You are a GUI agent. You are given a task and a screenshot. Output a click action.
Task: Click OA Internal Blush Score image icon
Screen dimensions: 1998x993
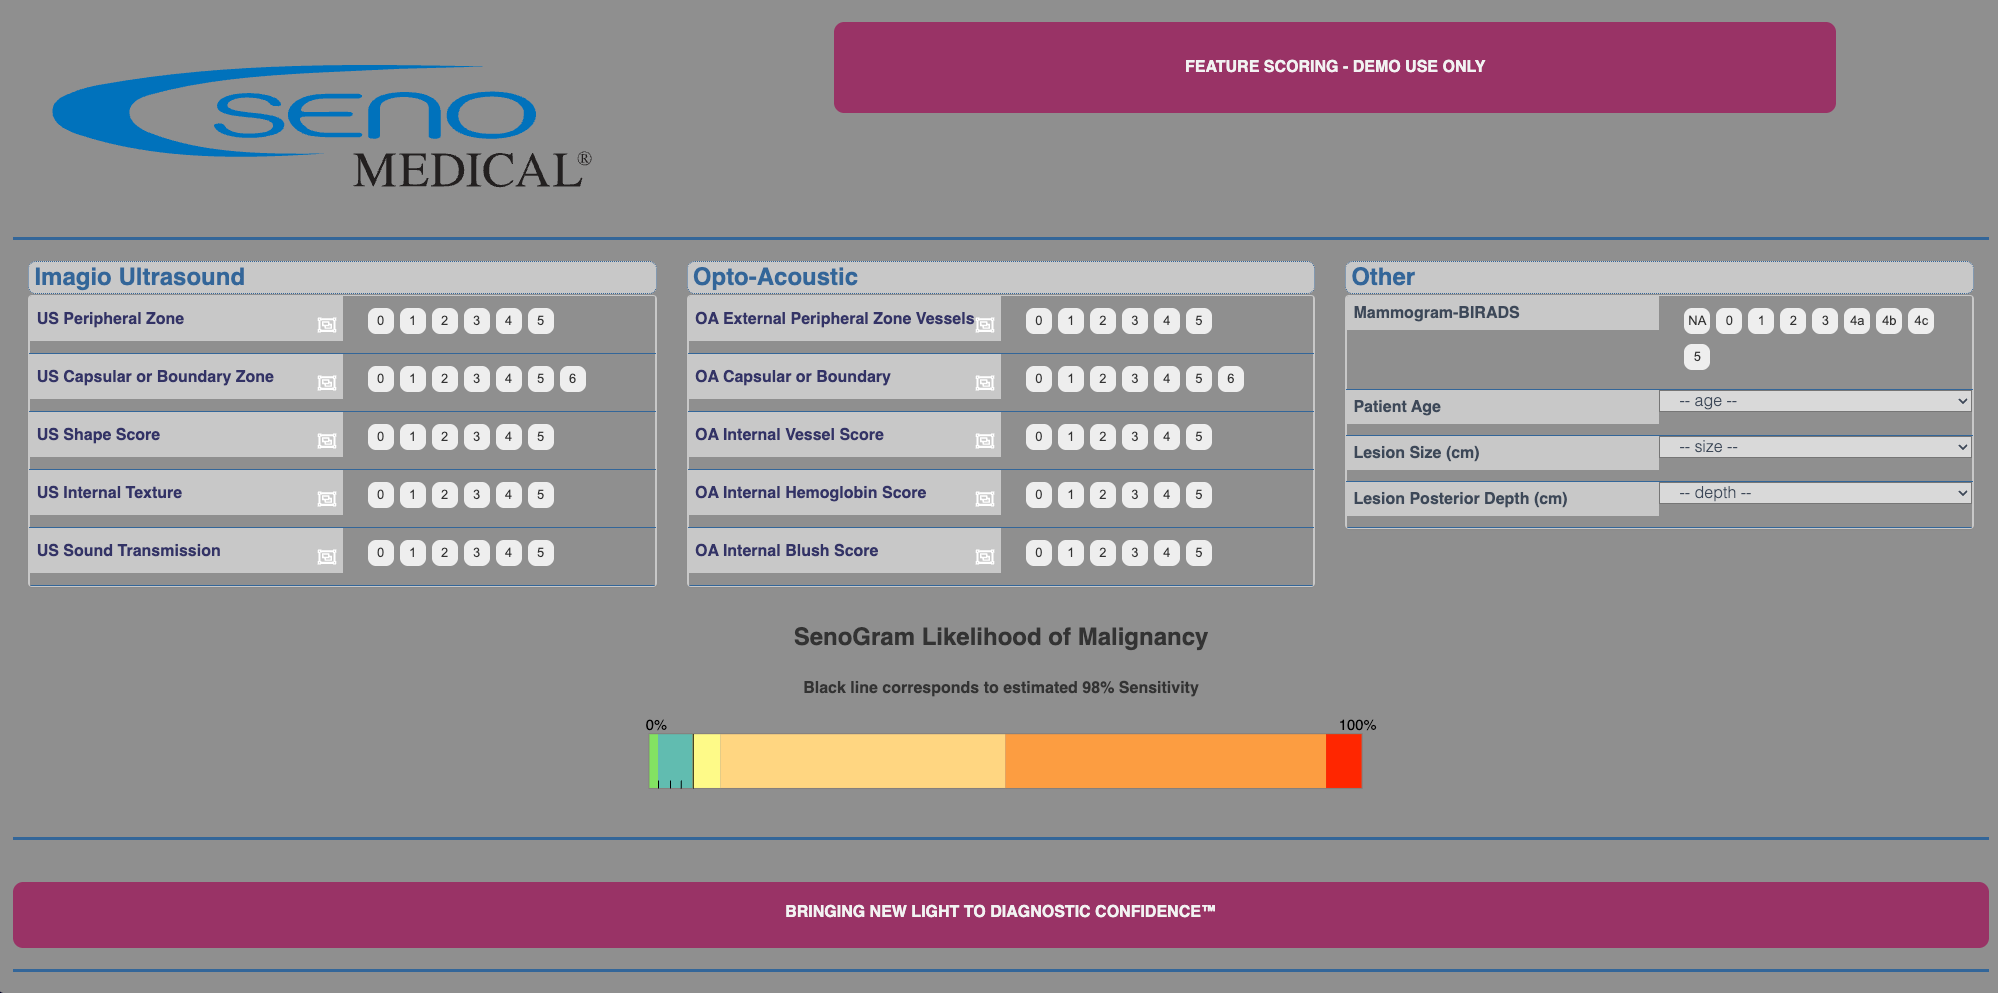tap(985, 557)
